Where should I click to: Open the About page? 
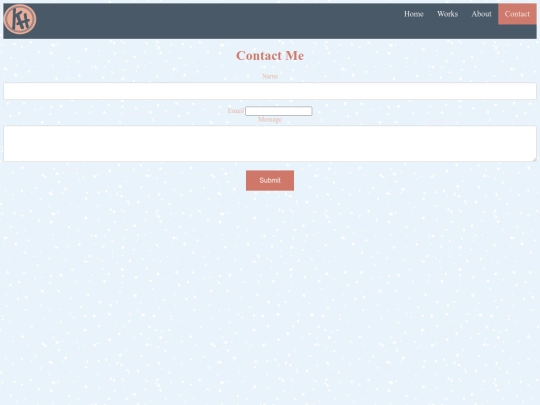[481, 14]
